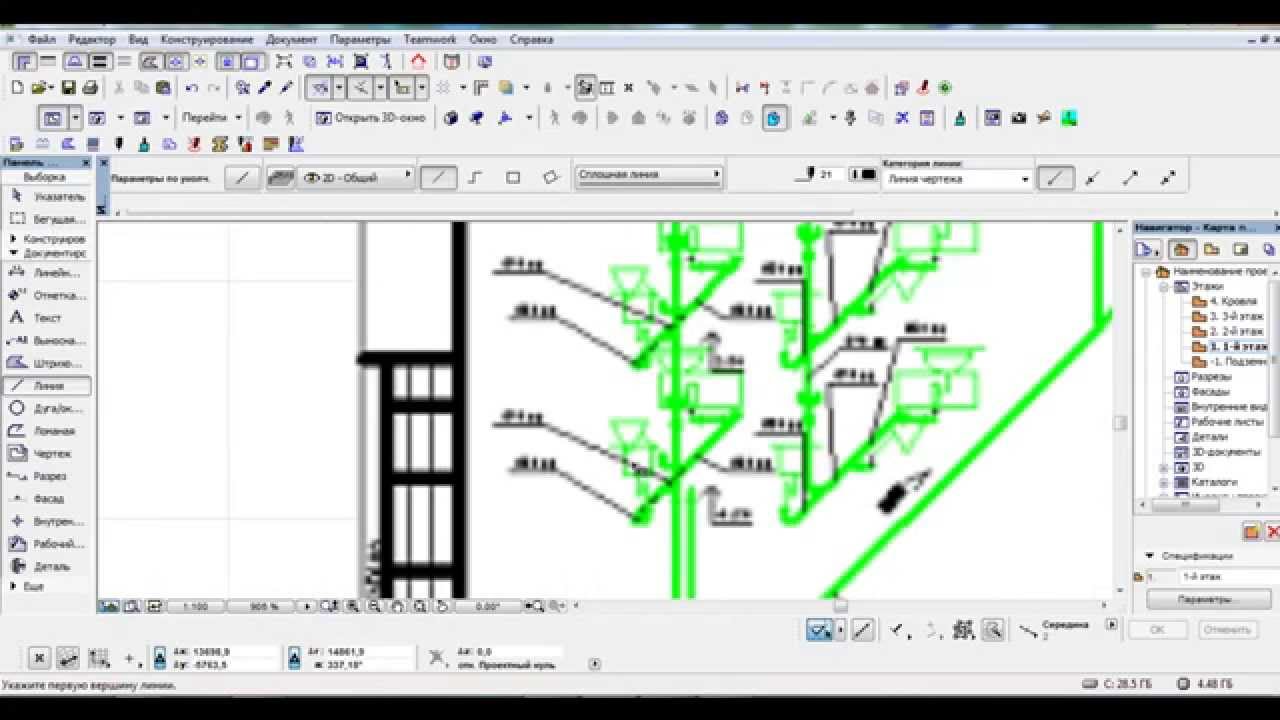Viewport: 1280px width, 720px height.
Task: Click the eyedropper pick-up parameters icon
Action: coord(264,88)
